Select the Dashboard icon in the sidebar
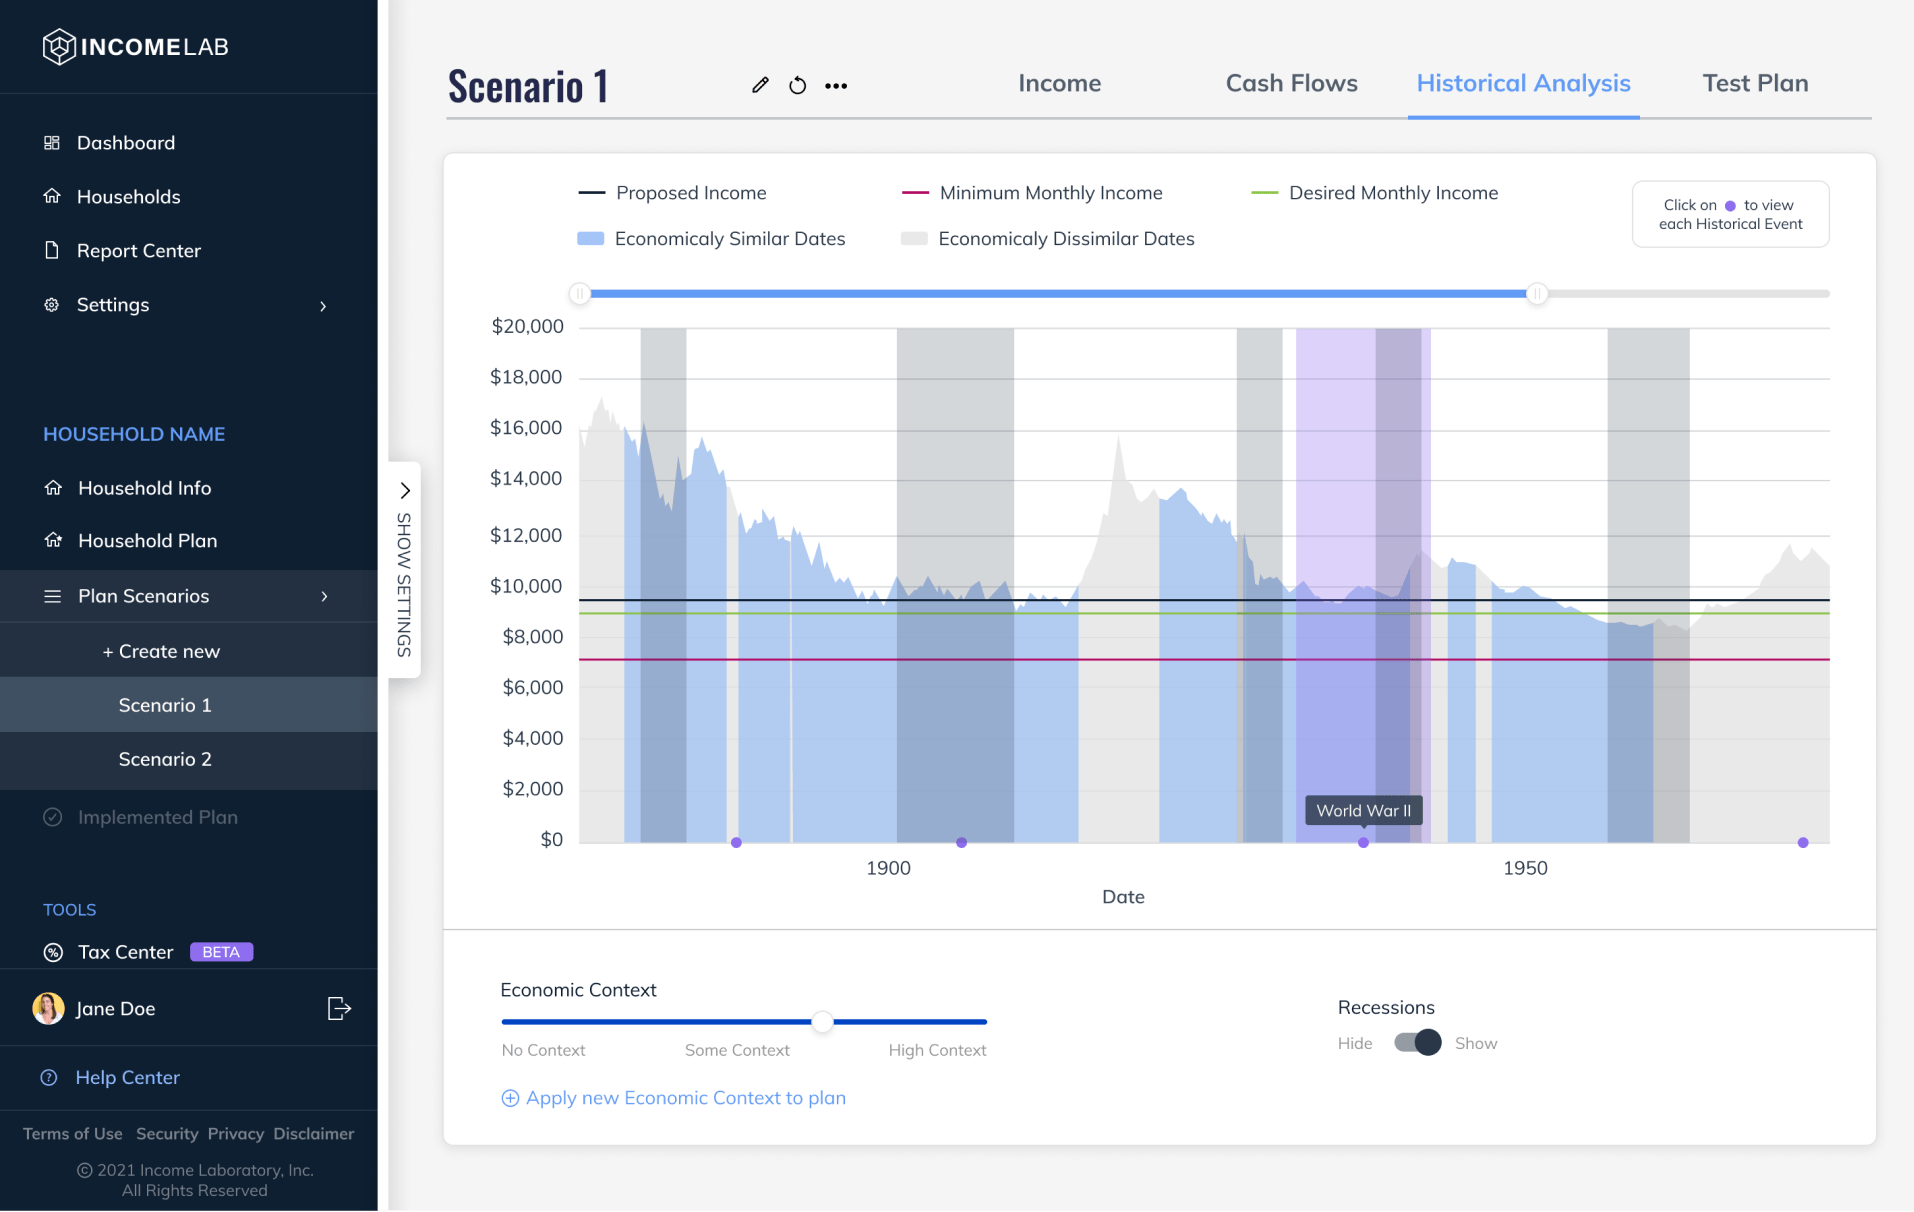This screenshot has height=1212, width=1914. [51, 142]
